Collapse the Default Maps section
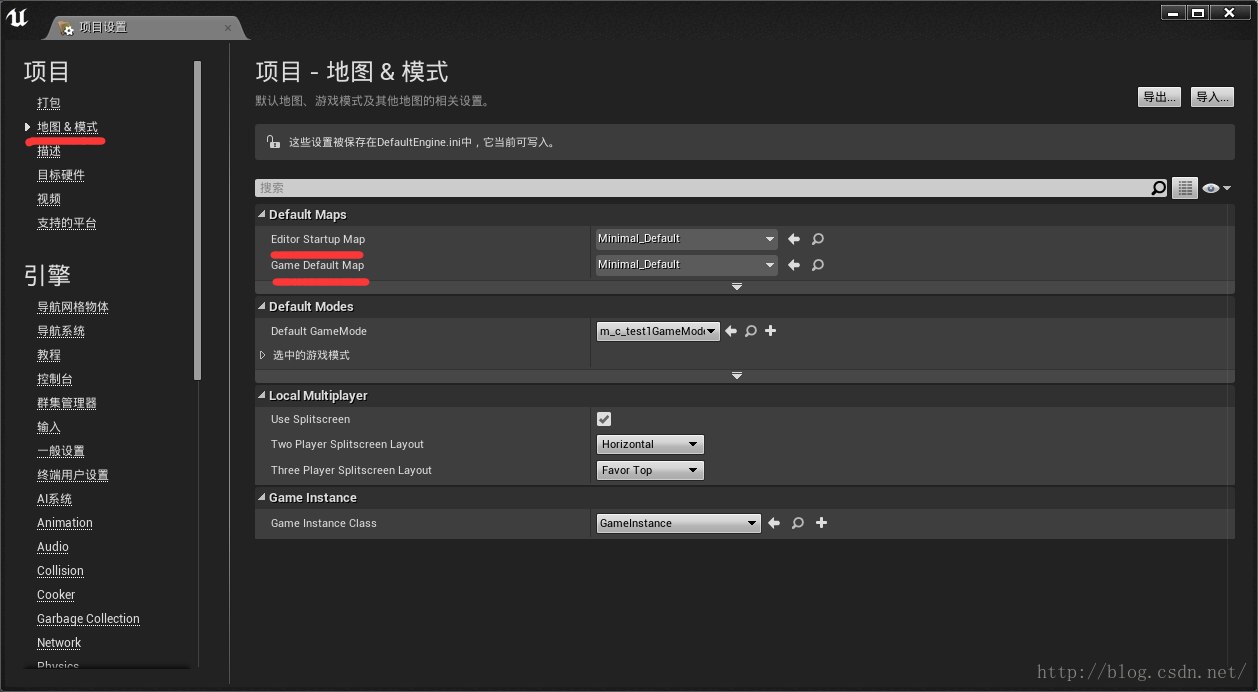This screenshot has height=692, width=1258. point(262,215)
